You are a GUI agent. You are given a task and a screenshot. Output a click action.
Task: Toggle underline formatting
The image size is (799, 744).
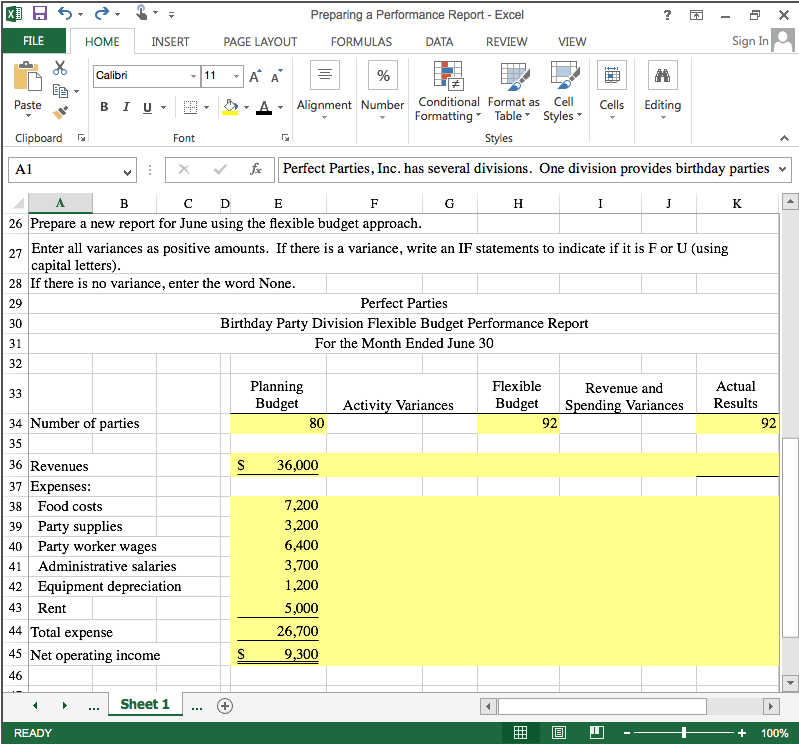click(x=147, y=107)
